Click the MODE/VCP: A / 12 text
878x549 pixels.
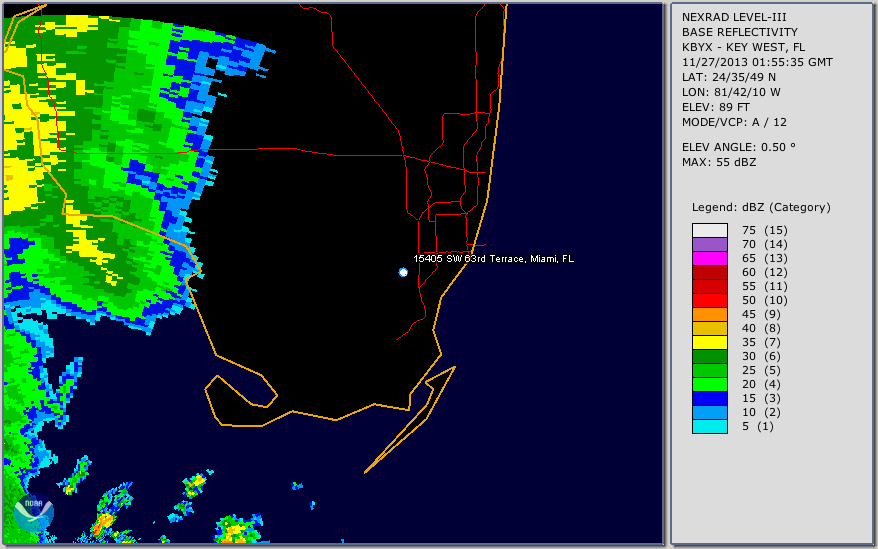pyautogui.click(x=734, y=122)
